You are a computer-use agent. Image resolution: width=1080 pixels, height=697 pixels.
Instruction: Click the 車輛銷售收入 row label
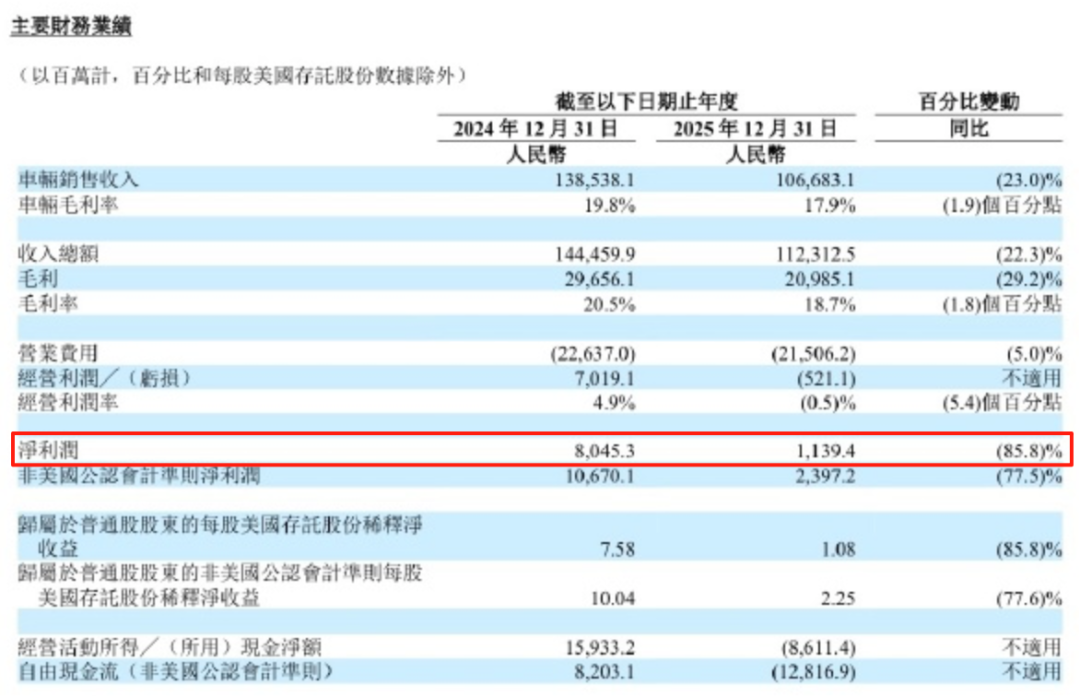pyautogui.click(x=79, y=180)
